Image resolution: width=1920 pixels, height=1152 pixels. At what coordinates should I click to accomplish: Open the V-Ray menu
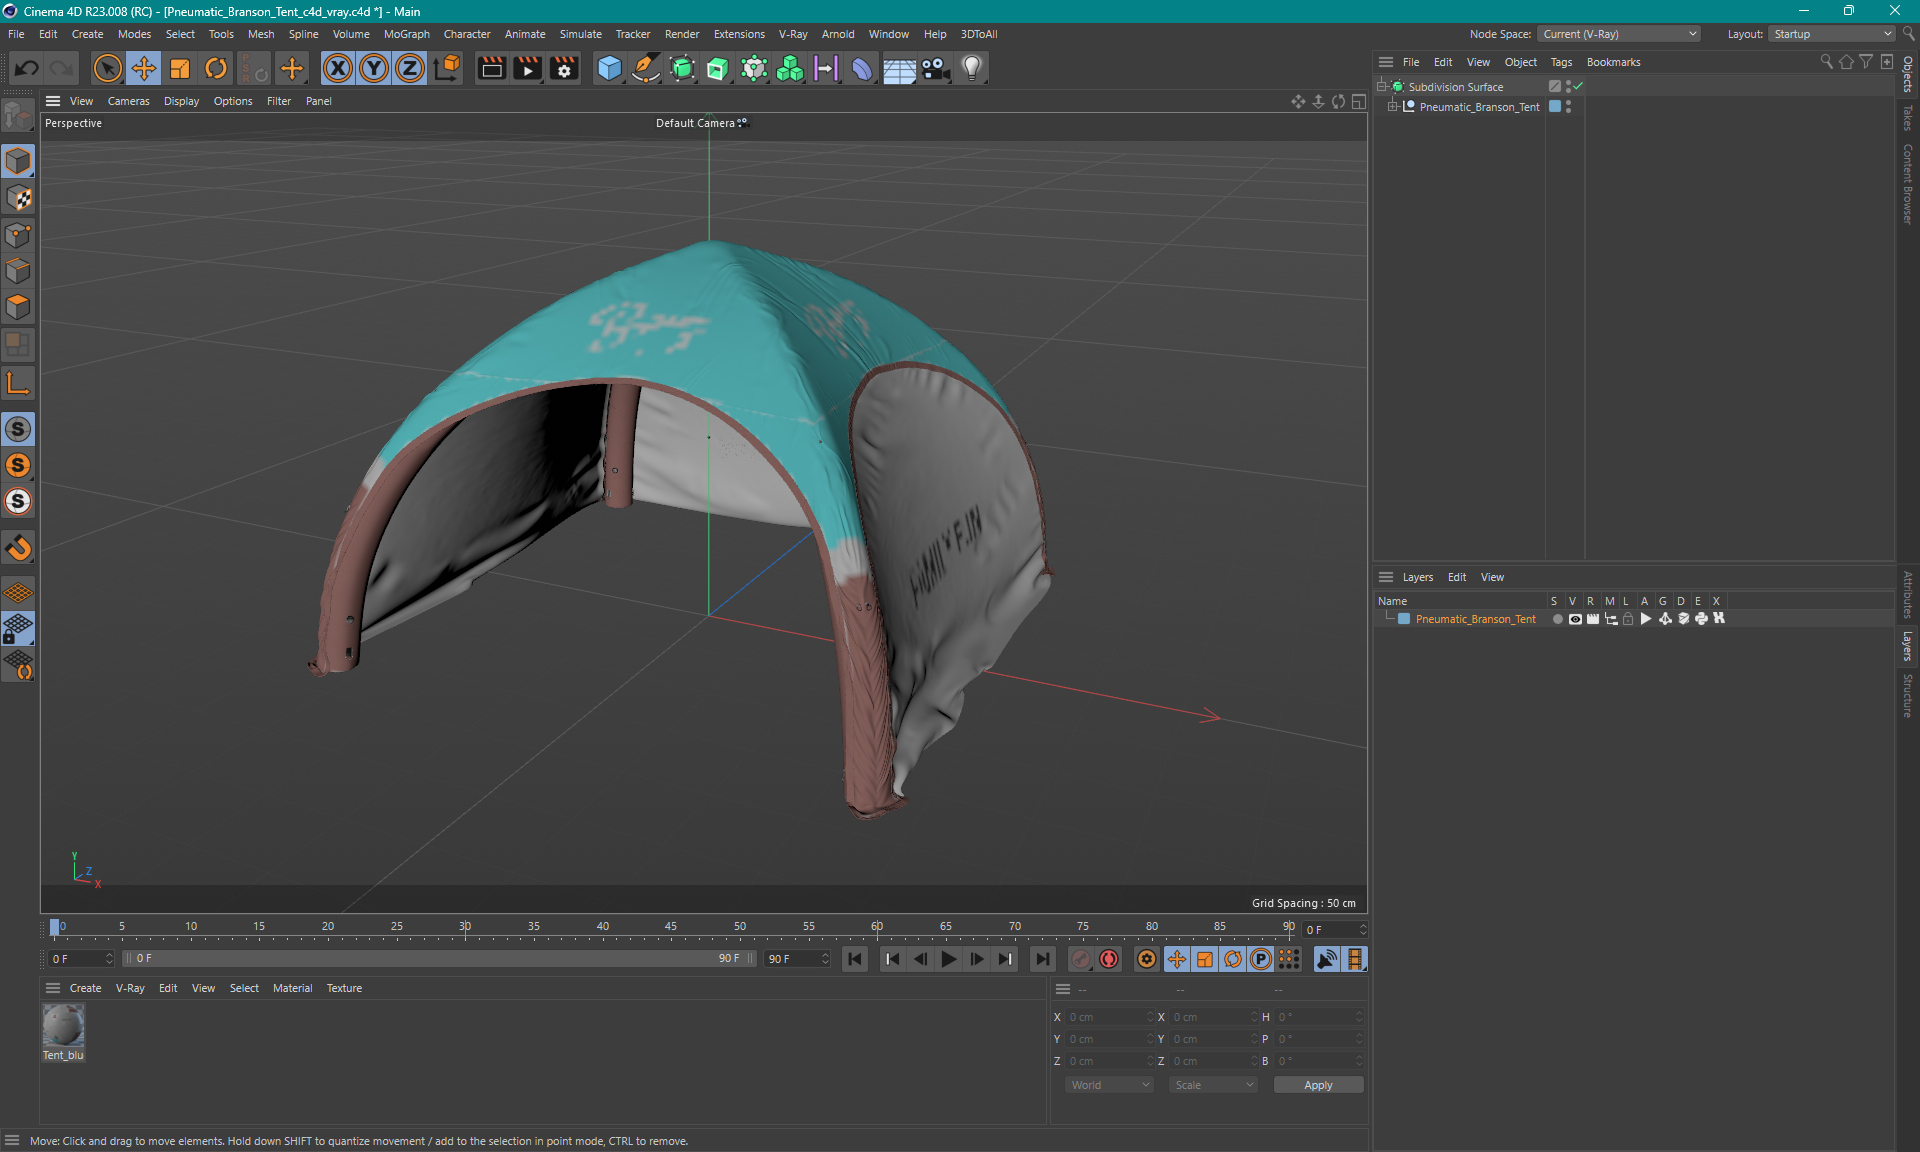pos(793,34)
